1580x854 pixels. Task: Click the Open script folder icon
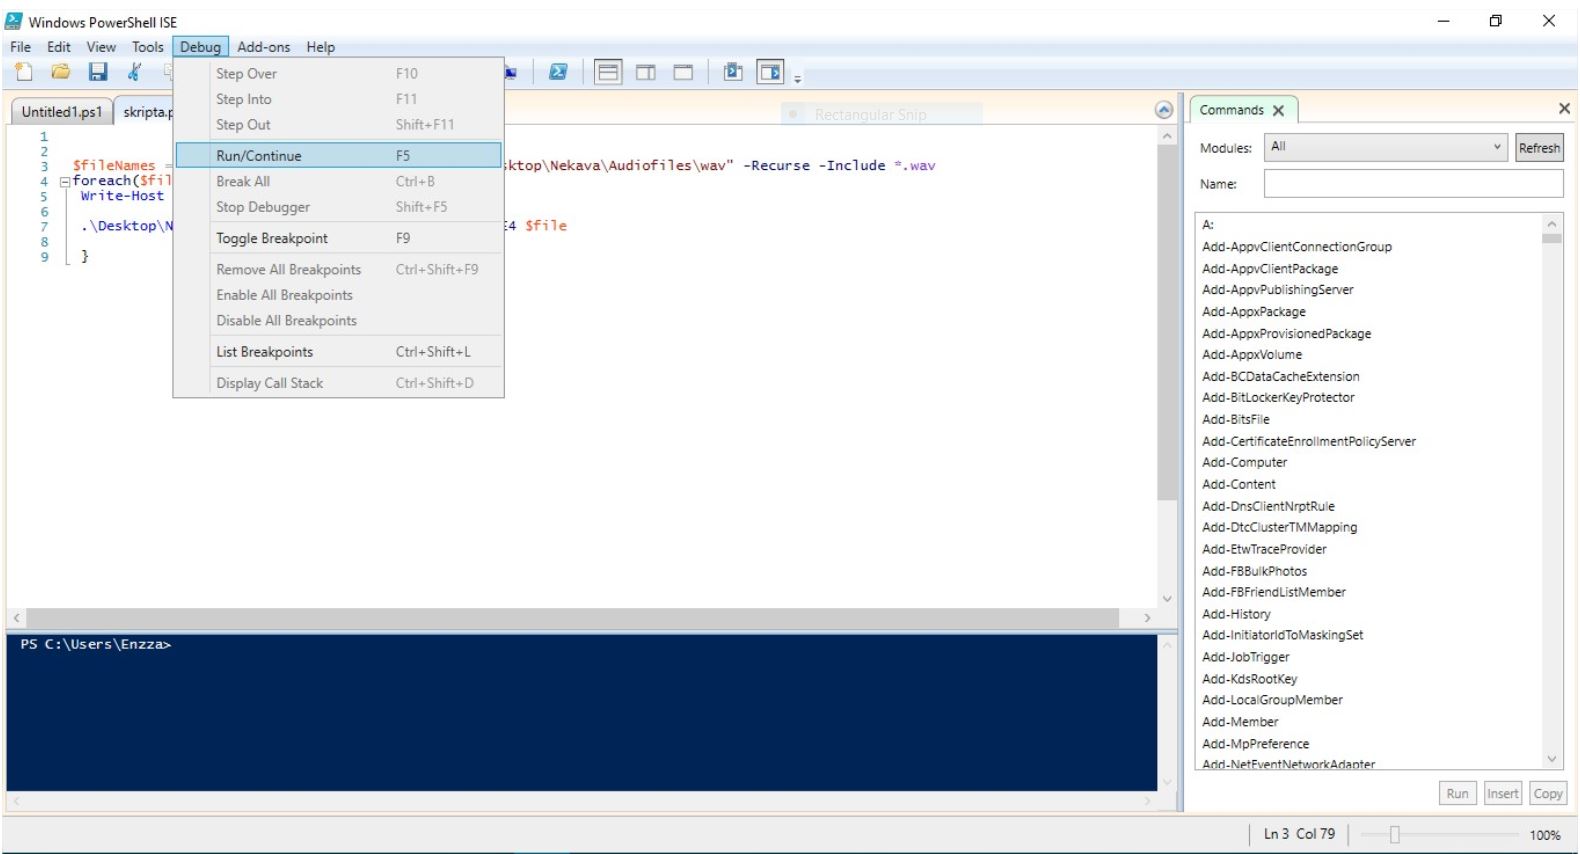click(x=61, y=72)
